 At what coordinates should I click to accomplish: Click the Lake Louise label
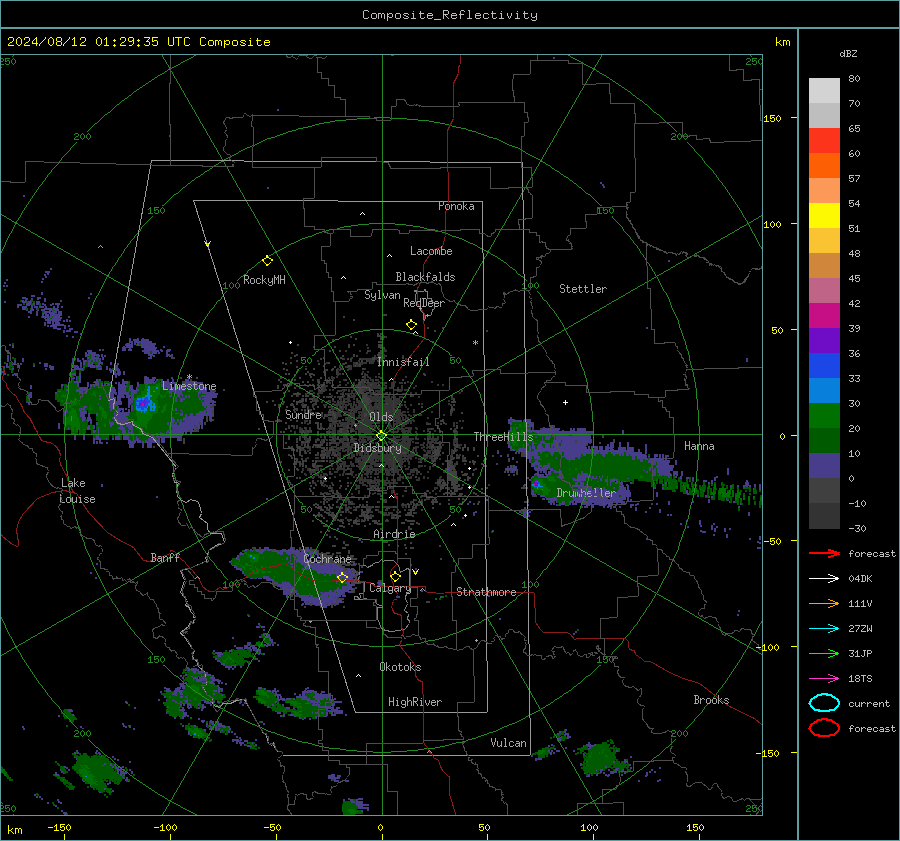coord(77,491)
